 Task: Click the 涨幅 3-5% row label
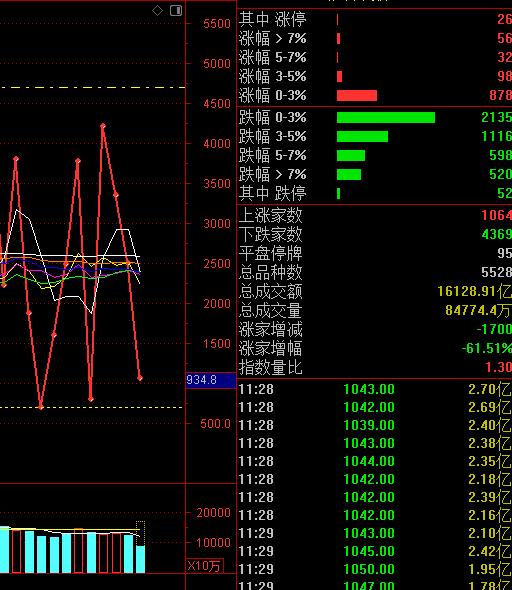click(272, 76)
